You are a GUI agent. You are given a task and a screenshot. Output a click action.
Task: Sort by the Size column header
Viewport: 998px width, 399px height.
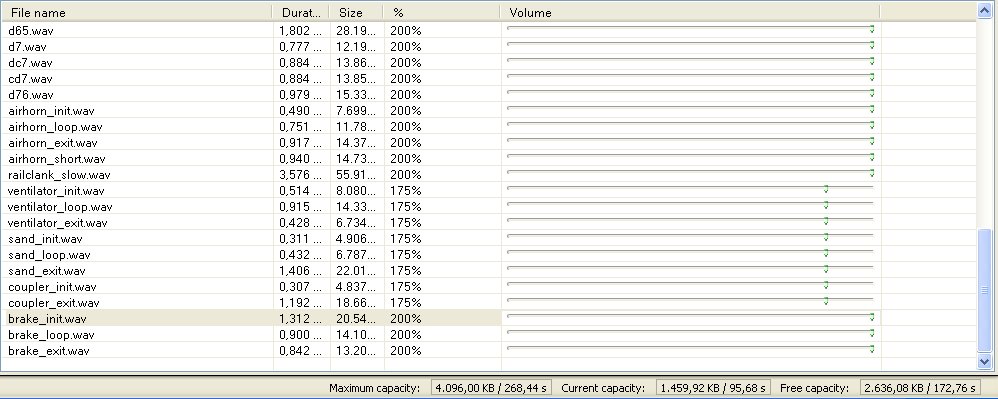point(356,12)
